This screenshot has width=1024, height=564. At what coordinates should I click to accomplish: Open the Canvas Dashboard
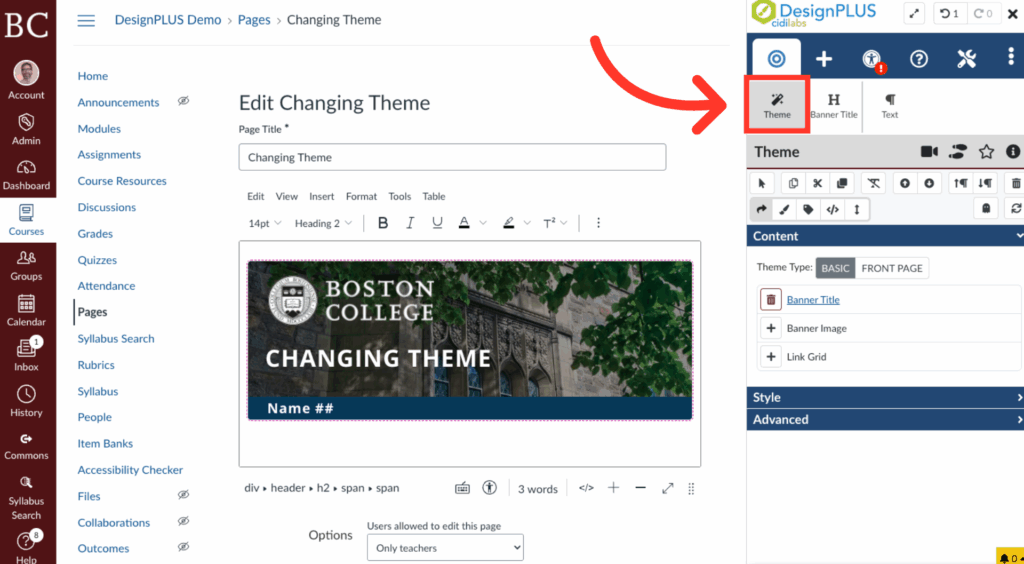tap(26, 174)
